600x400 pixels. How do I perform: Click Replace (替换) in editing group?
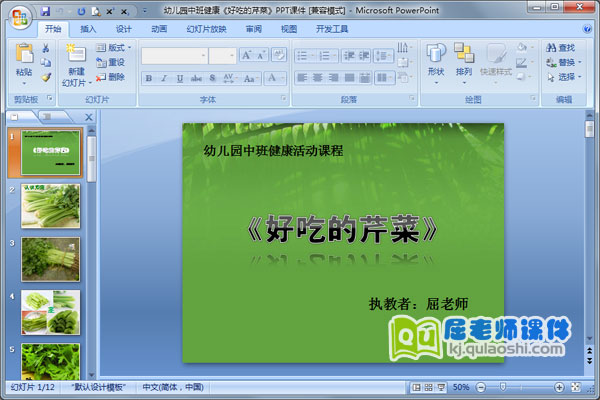pos(563,62)
